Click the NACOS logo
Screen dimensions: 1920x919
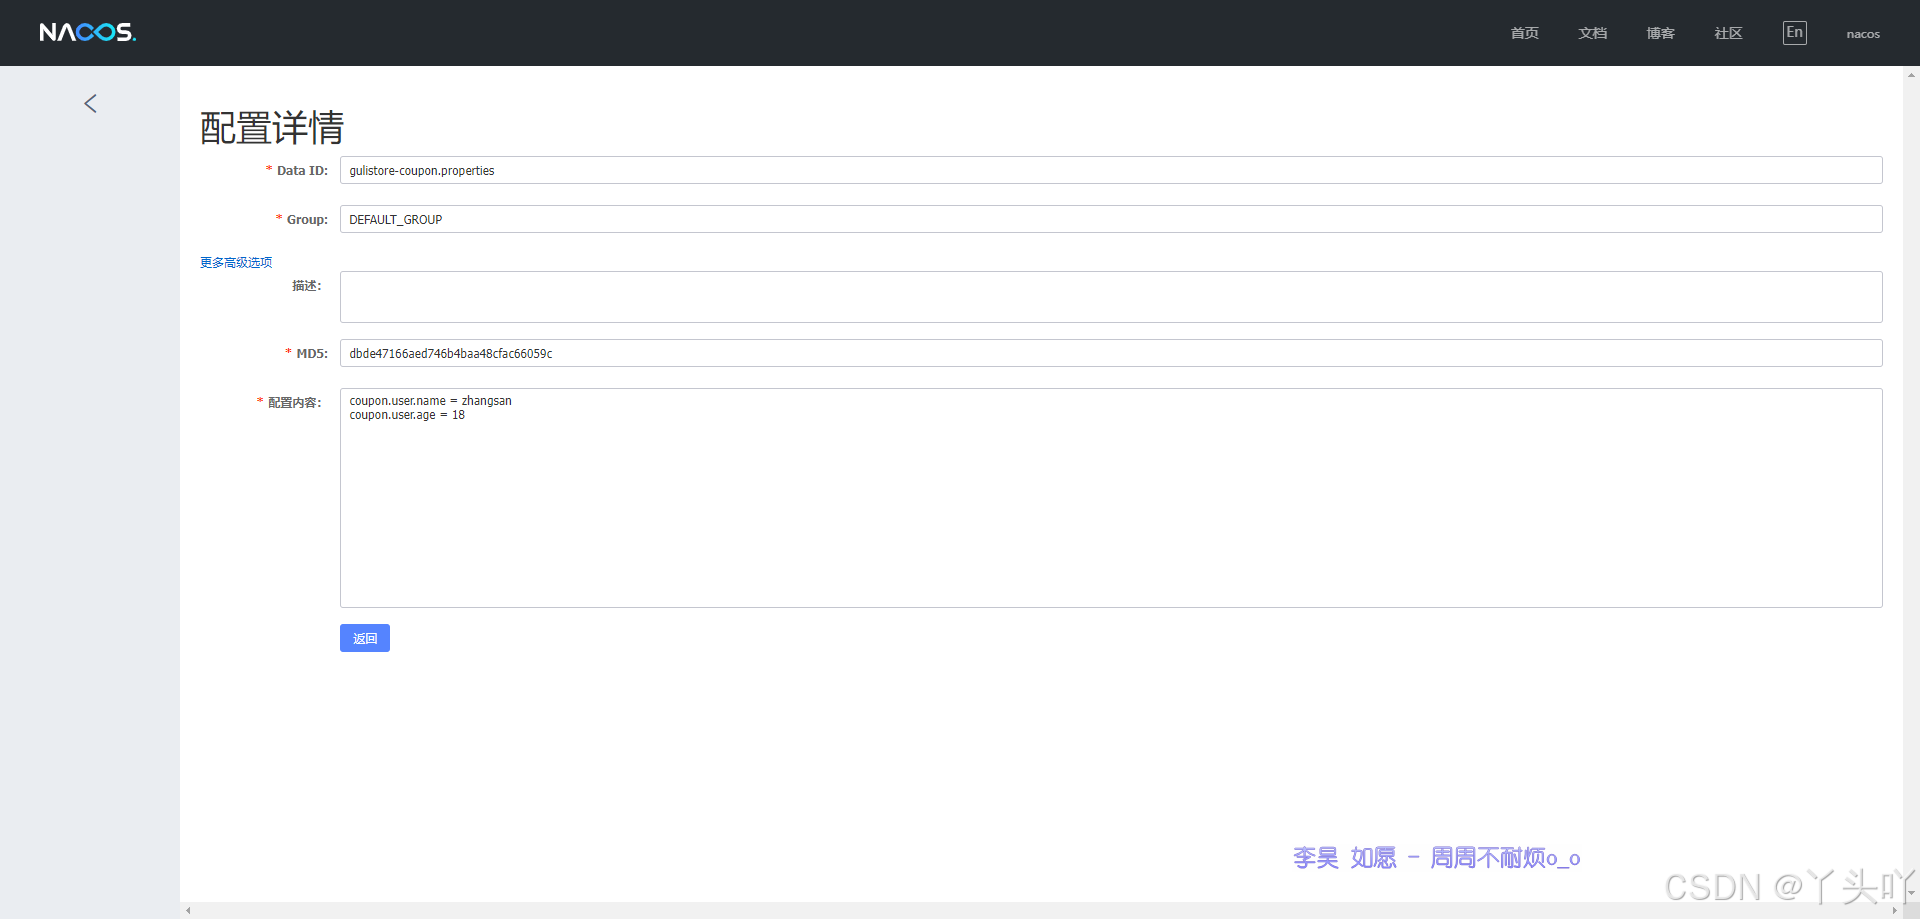click(x=87, y=31)
